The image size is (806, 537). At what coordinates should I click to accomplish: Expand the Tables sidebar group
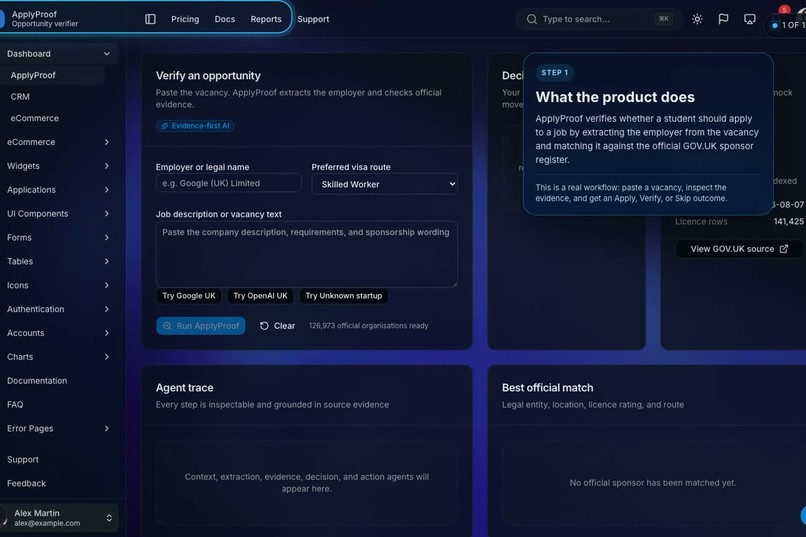pos(59,262)
